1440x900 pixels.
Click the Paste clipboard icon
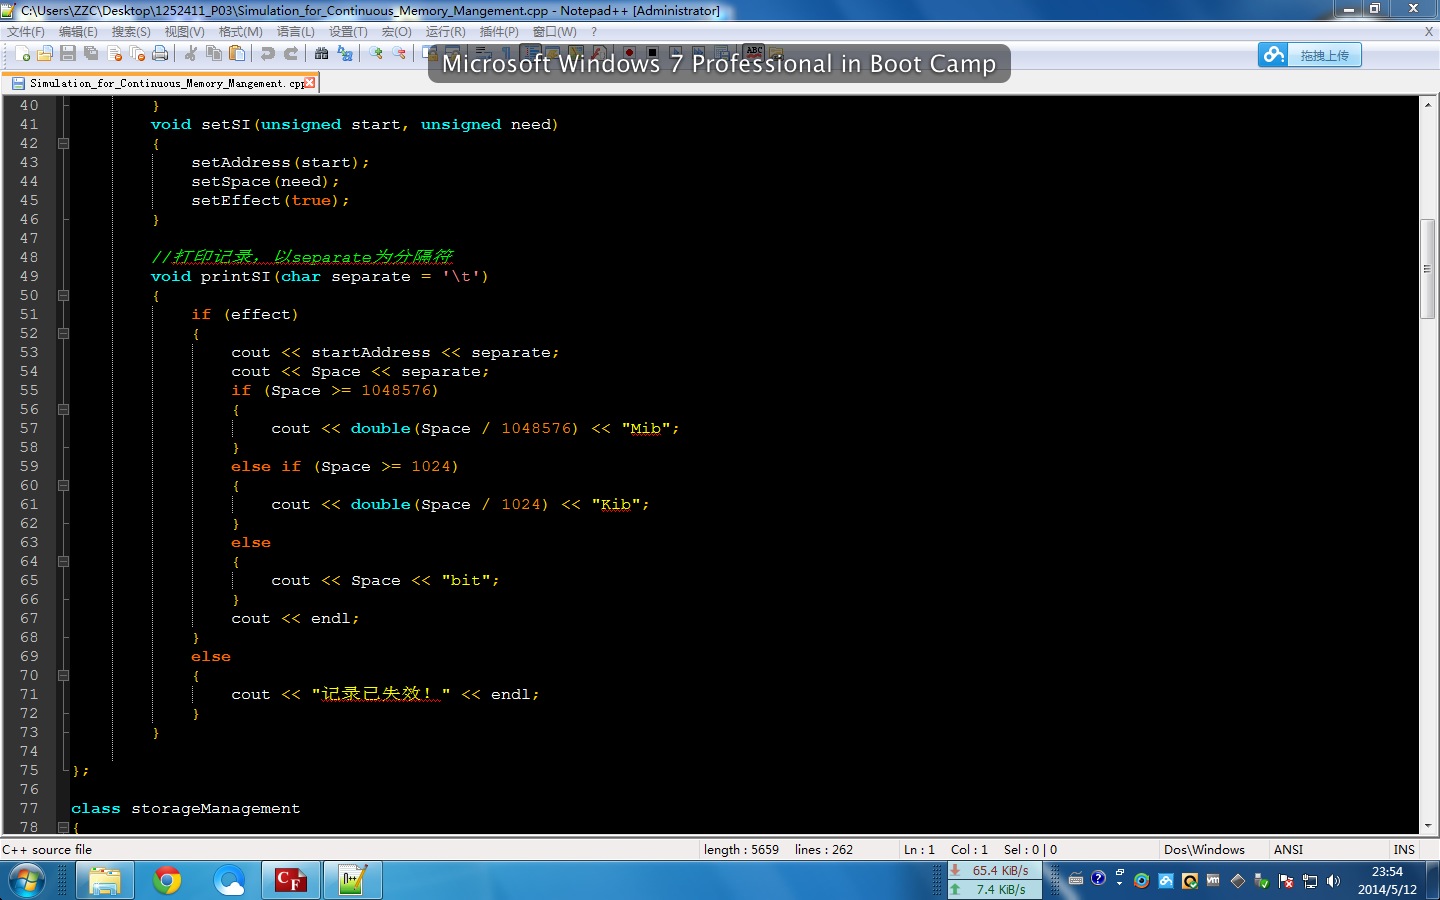[236, 53]
